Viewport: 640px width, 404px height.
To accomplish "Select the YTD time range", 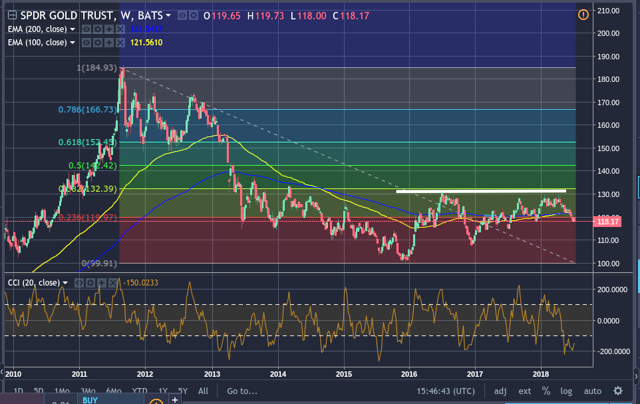I will click(140, 391).
